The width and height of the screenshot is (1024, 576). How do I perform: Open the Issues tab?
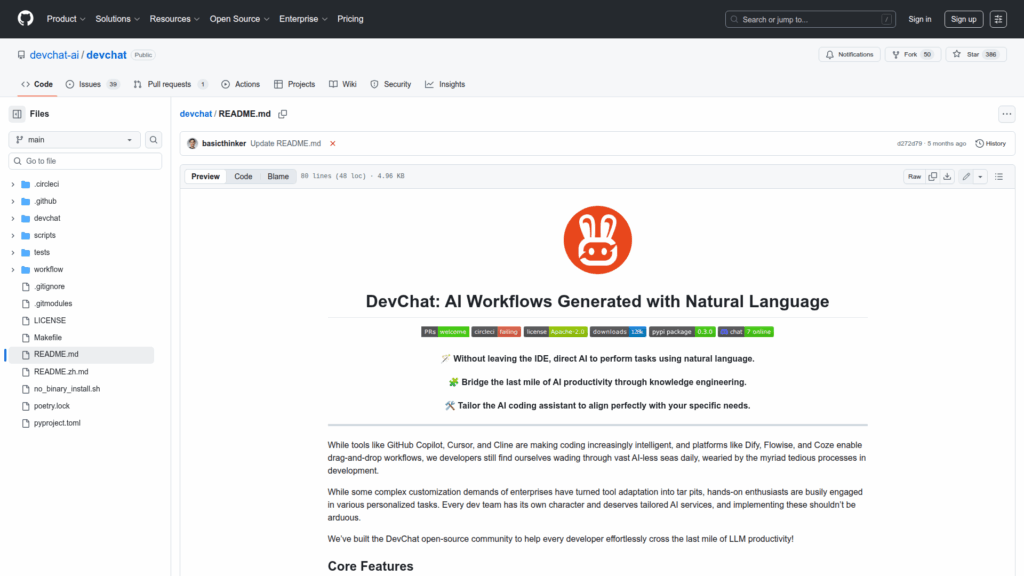click(91, 84)
